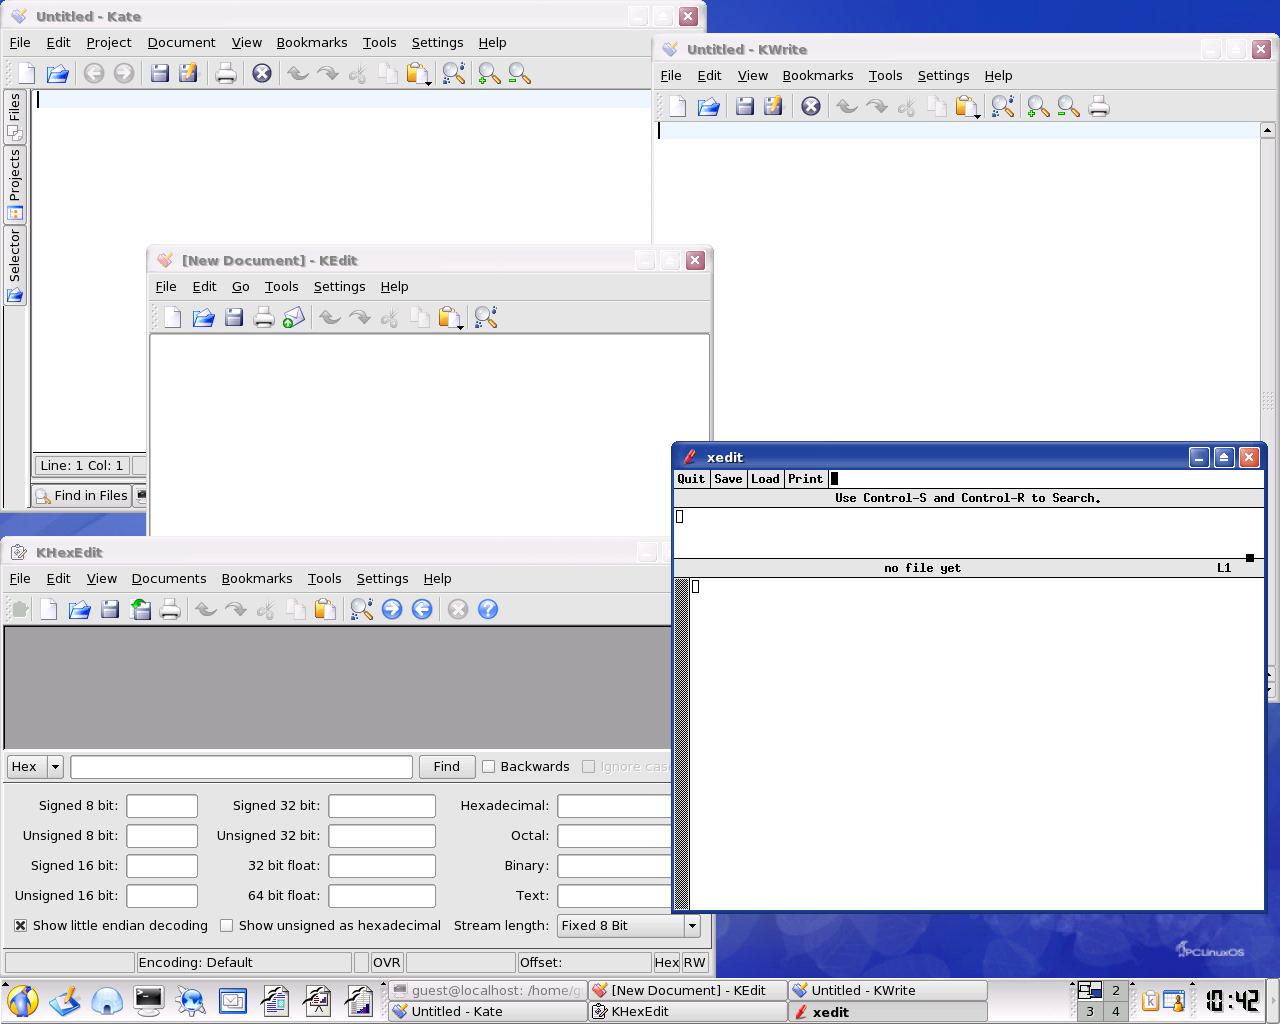Click the Zoom Out icon in Kate toolbar
Image resolution: width=1280 pixels, height=1024 pixels.
(x=519, y=73)
